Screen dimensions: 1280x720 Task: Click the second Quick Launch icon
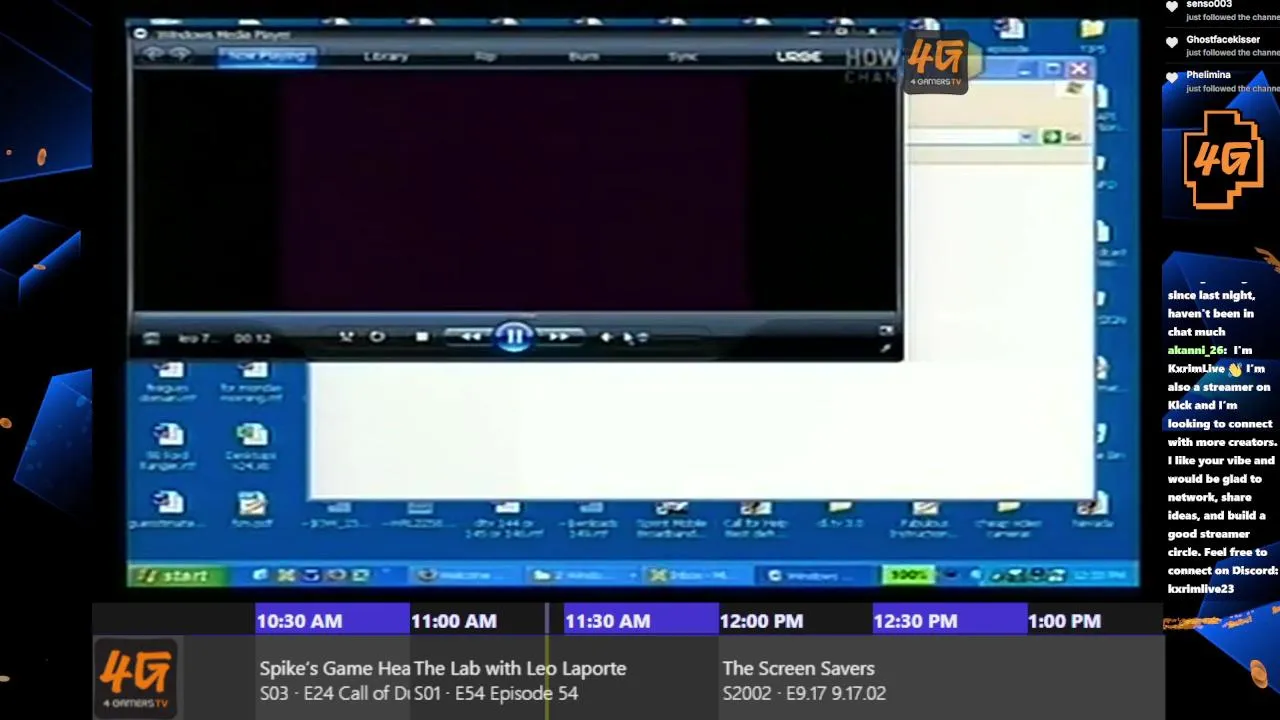pyautogui.click(x=286, y=575)
